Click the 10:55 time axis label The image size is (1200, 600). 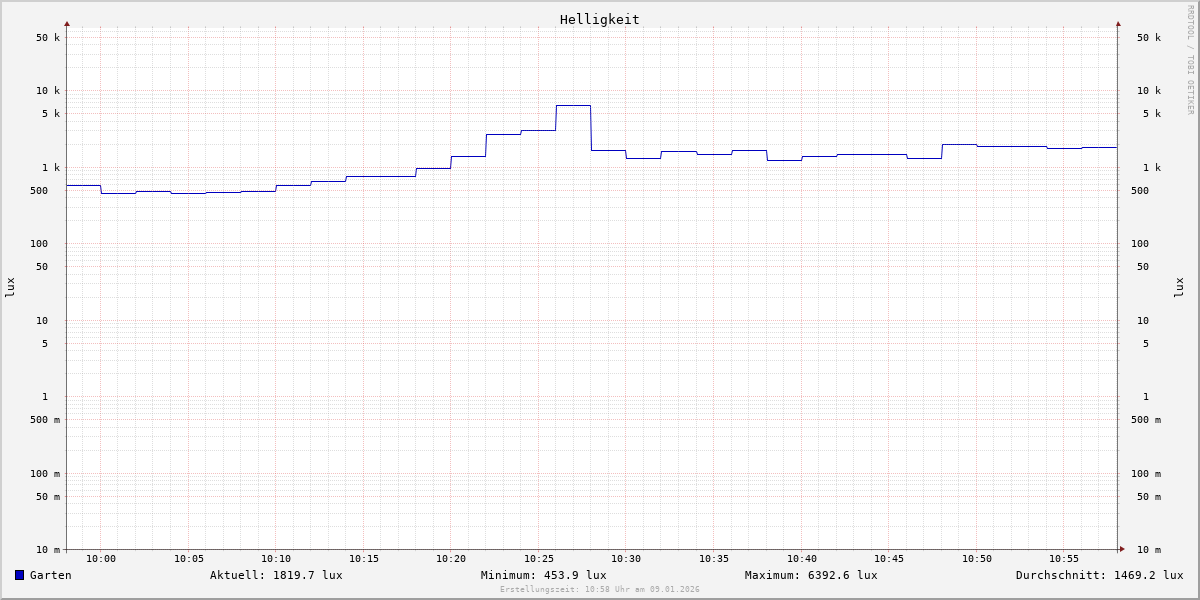click(x=1064, y=559)
